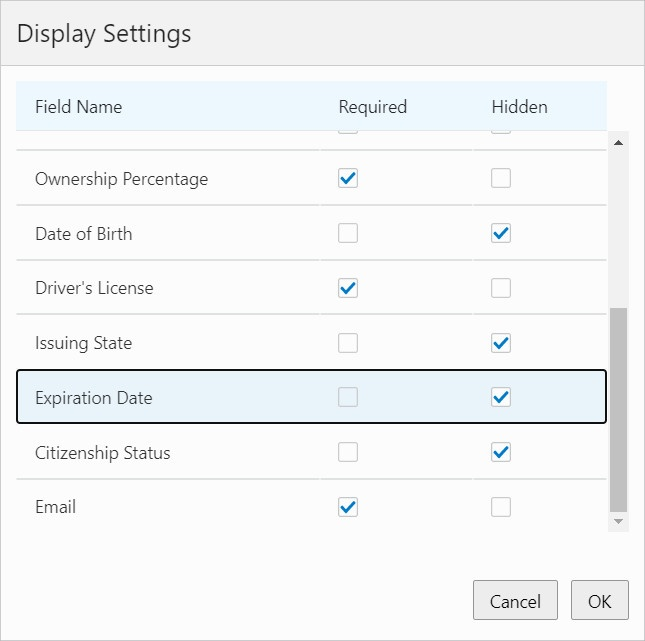Uncheck Required for Driver's License

pyautogui.click(x=348, y=288)
